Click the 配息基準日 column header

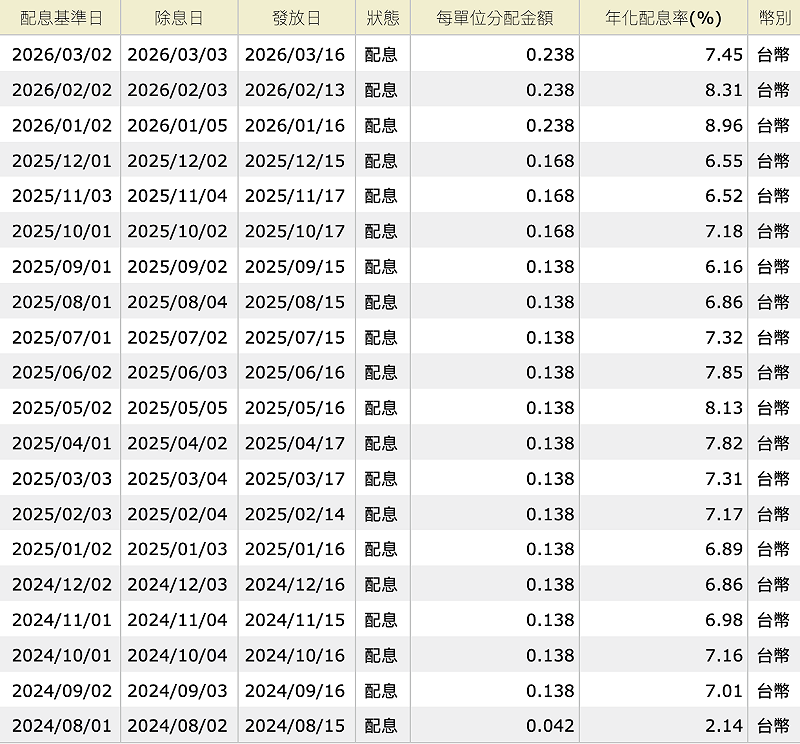coord(62,17)
